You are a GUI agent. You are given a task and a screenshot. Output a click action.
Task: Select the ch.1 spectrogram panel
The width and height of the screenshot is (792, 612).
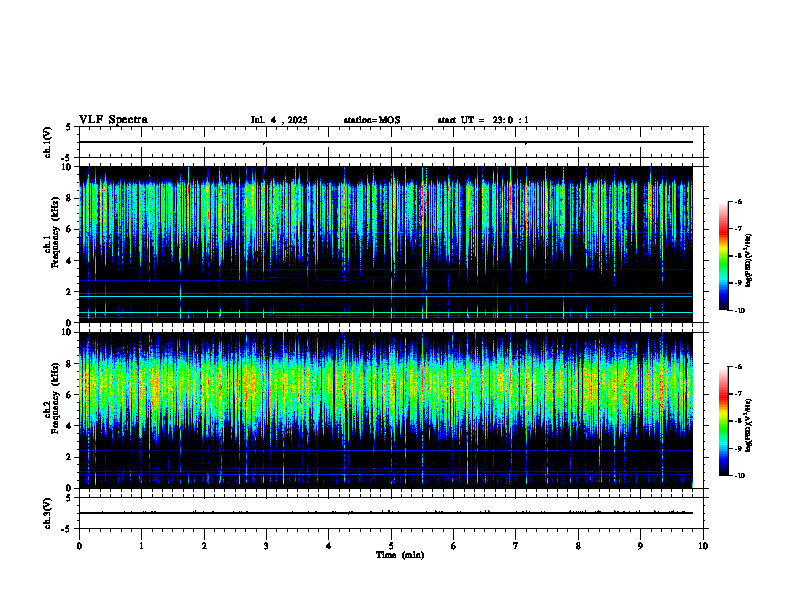tap(385, 244)
